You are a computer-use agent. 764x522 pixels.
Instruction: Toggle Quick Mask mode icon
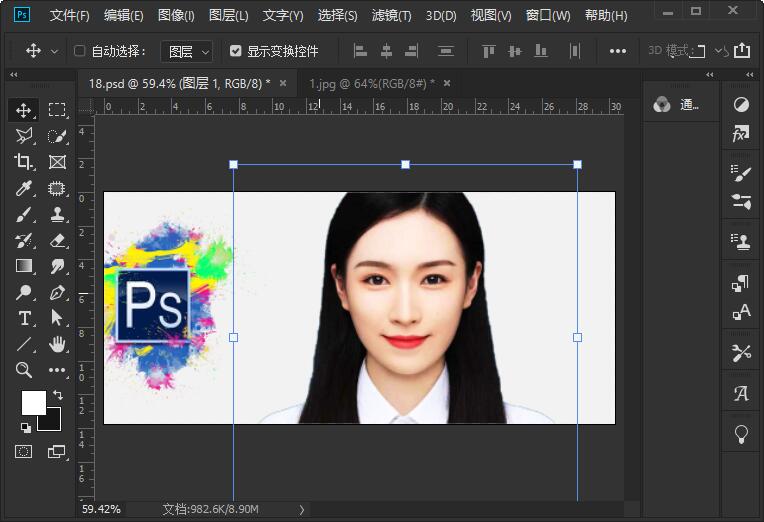pos(23,452)
